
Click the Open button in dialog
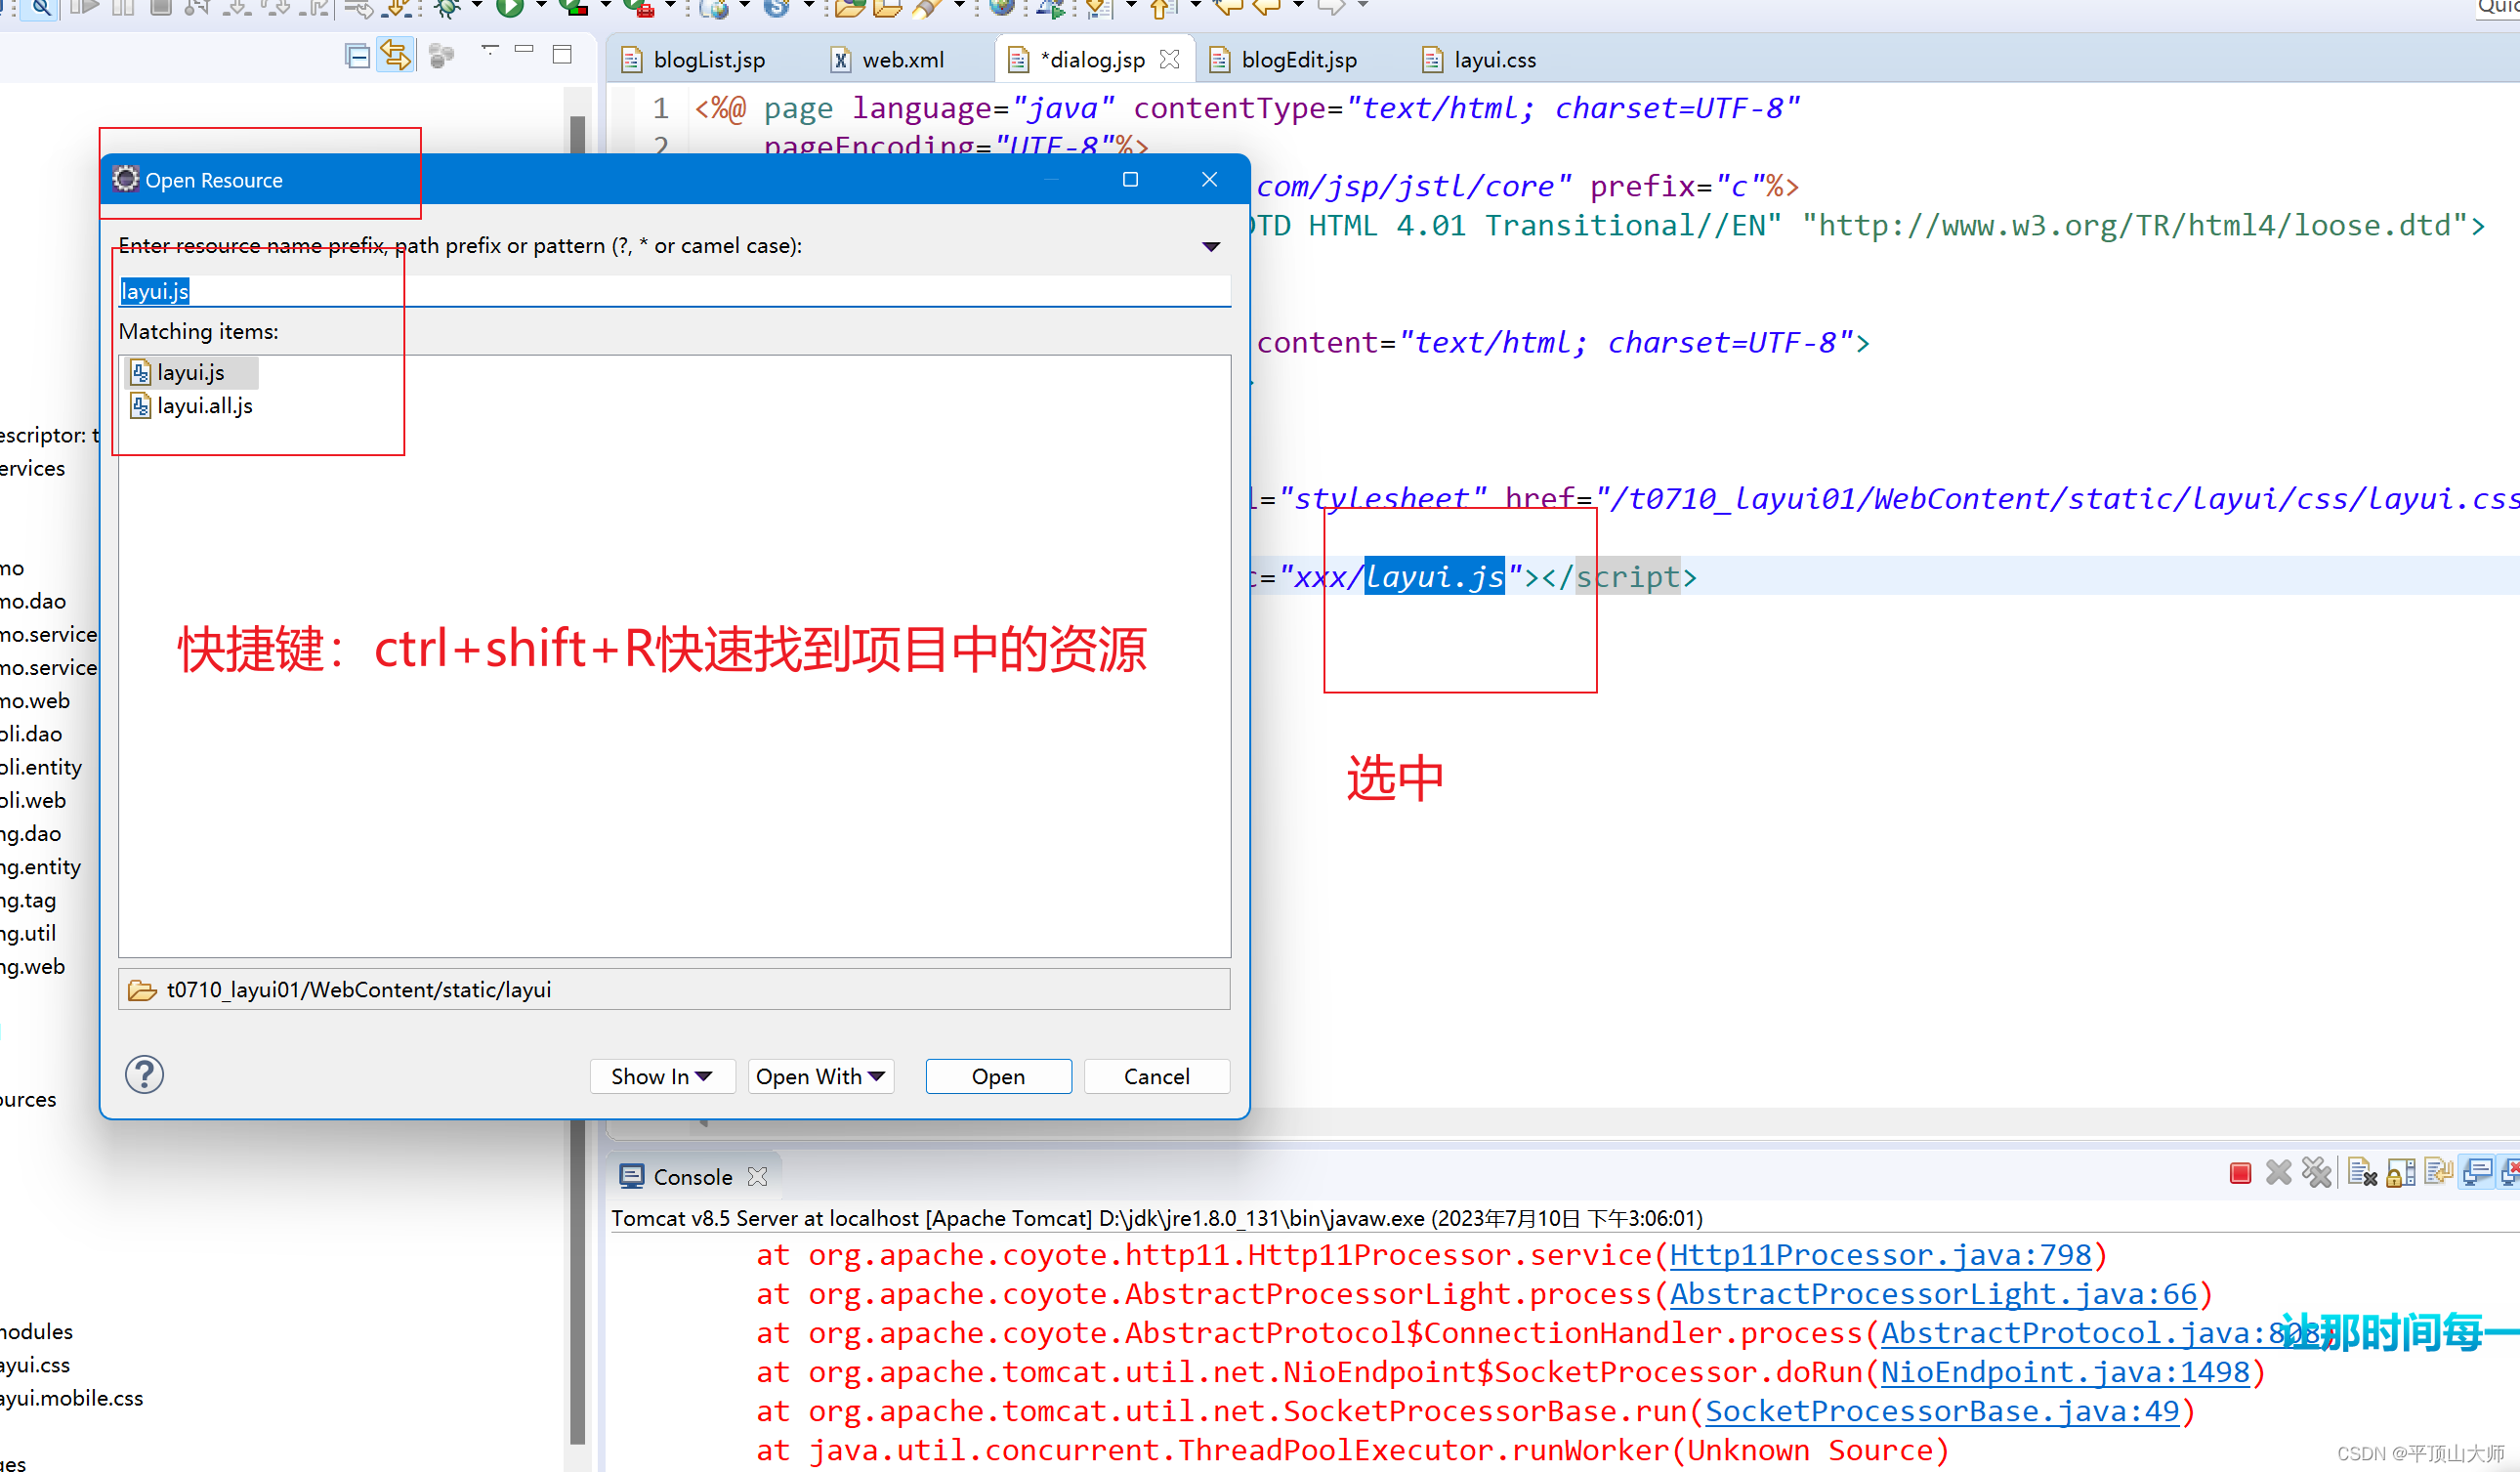[998, 1076]
